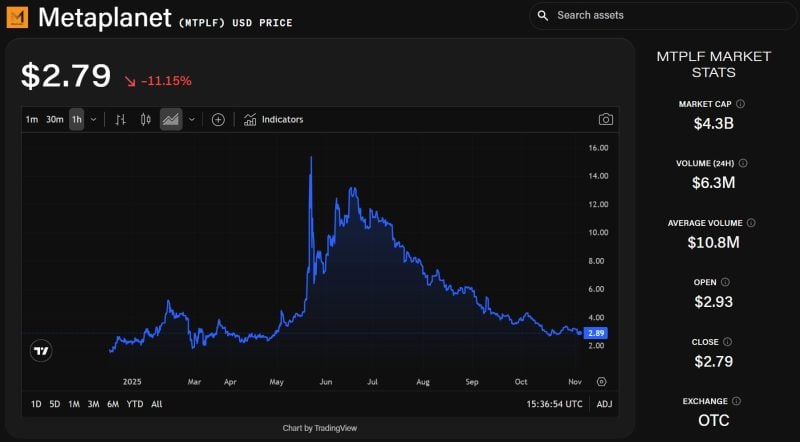
Task: Select the 6M date range
Action: [x=113, y=404]
